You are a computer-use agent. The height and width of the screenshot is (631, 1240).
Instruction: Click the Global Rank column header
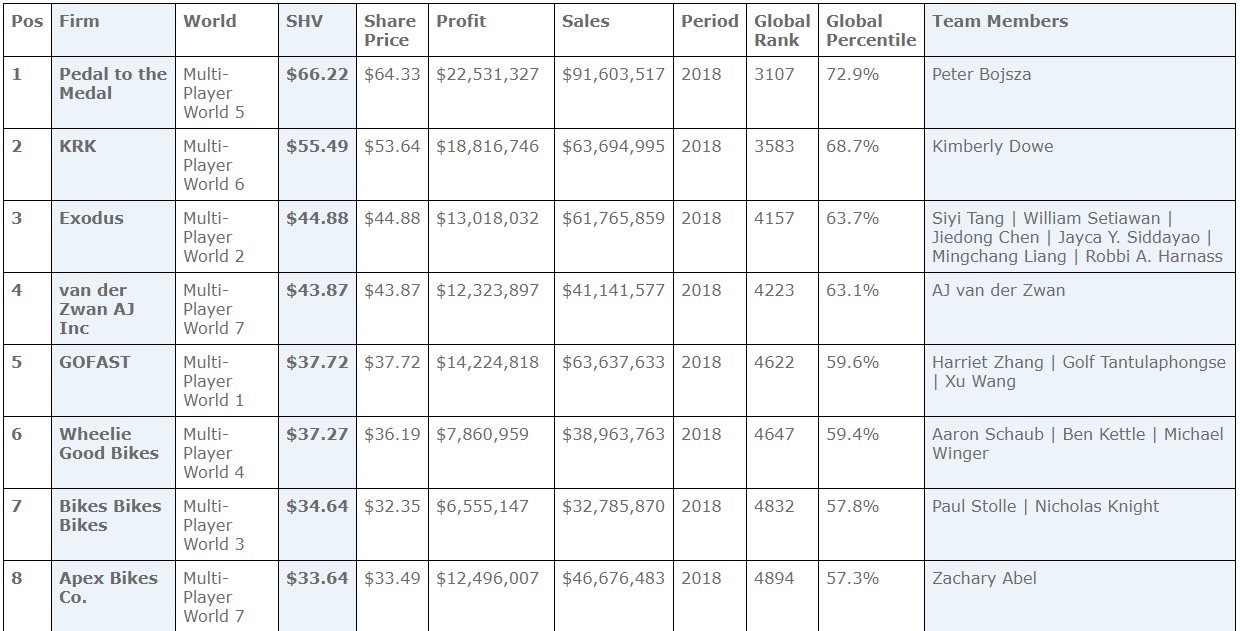(782, 30)
